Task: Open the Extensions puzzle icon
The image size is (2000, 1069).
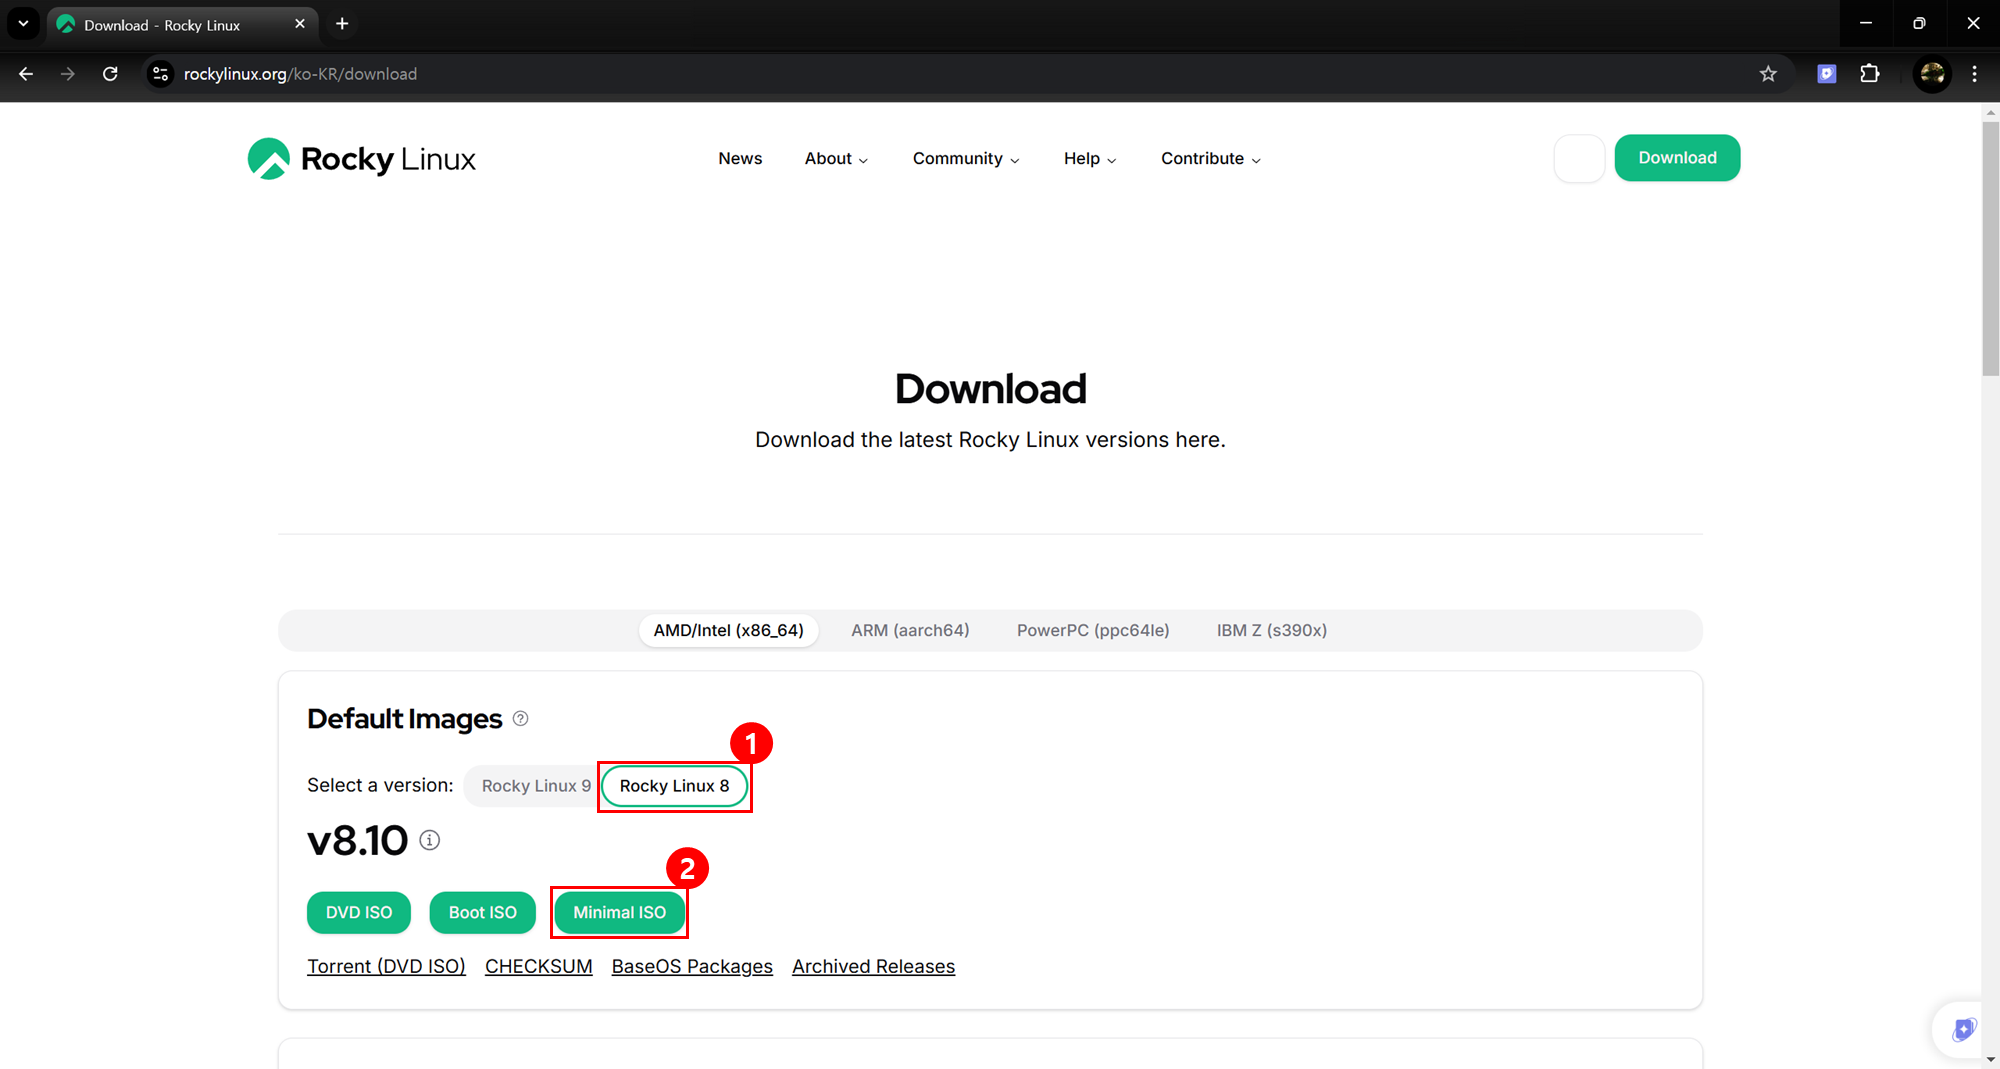Action: [x=1869, y=74]
